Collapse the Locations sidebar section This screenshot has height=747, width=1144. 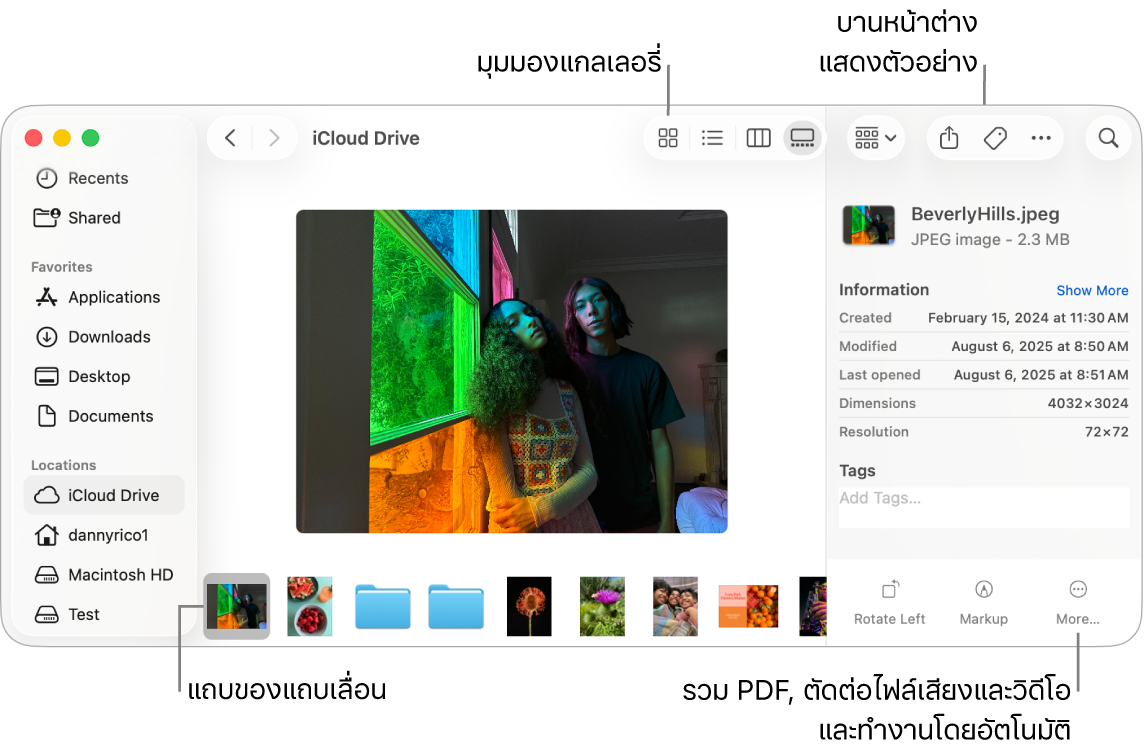point(63,464)
